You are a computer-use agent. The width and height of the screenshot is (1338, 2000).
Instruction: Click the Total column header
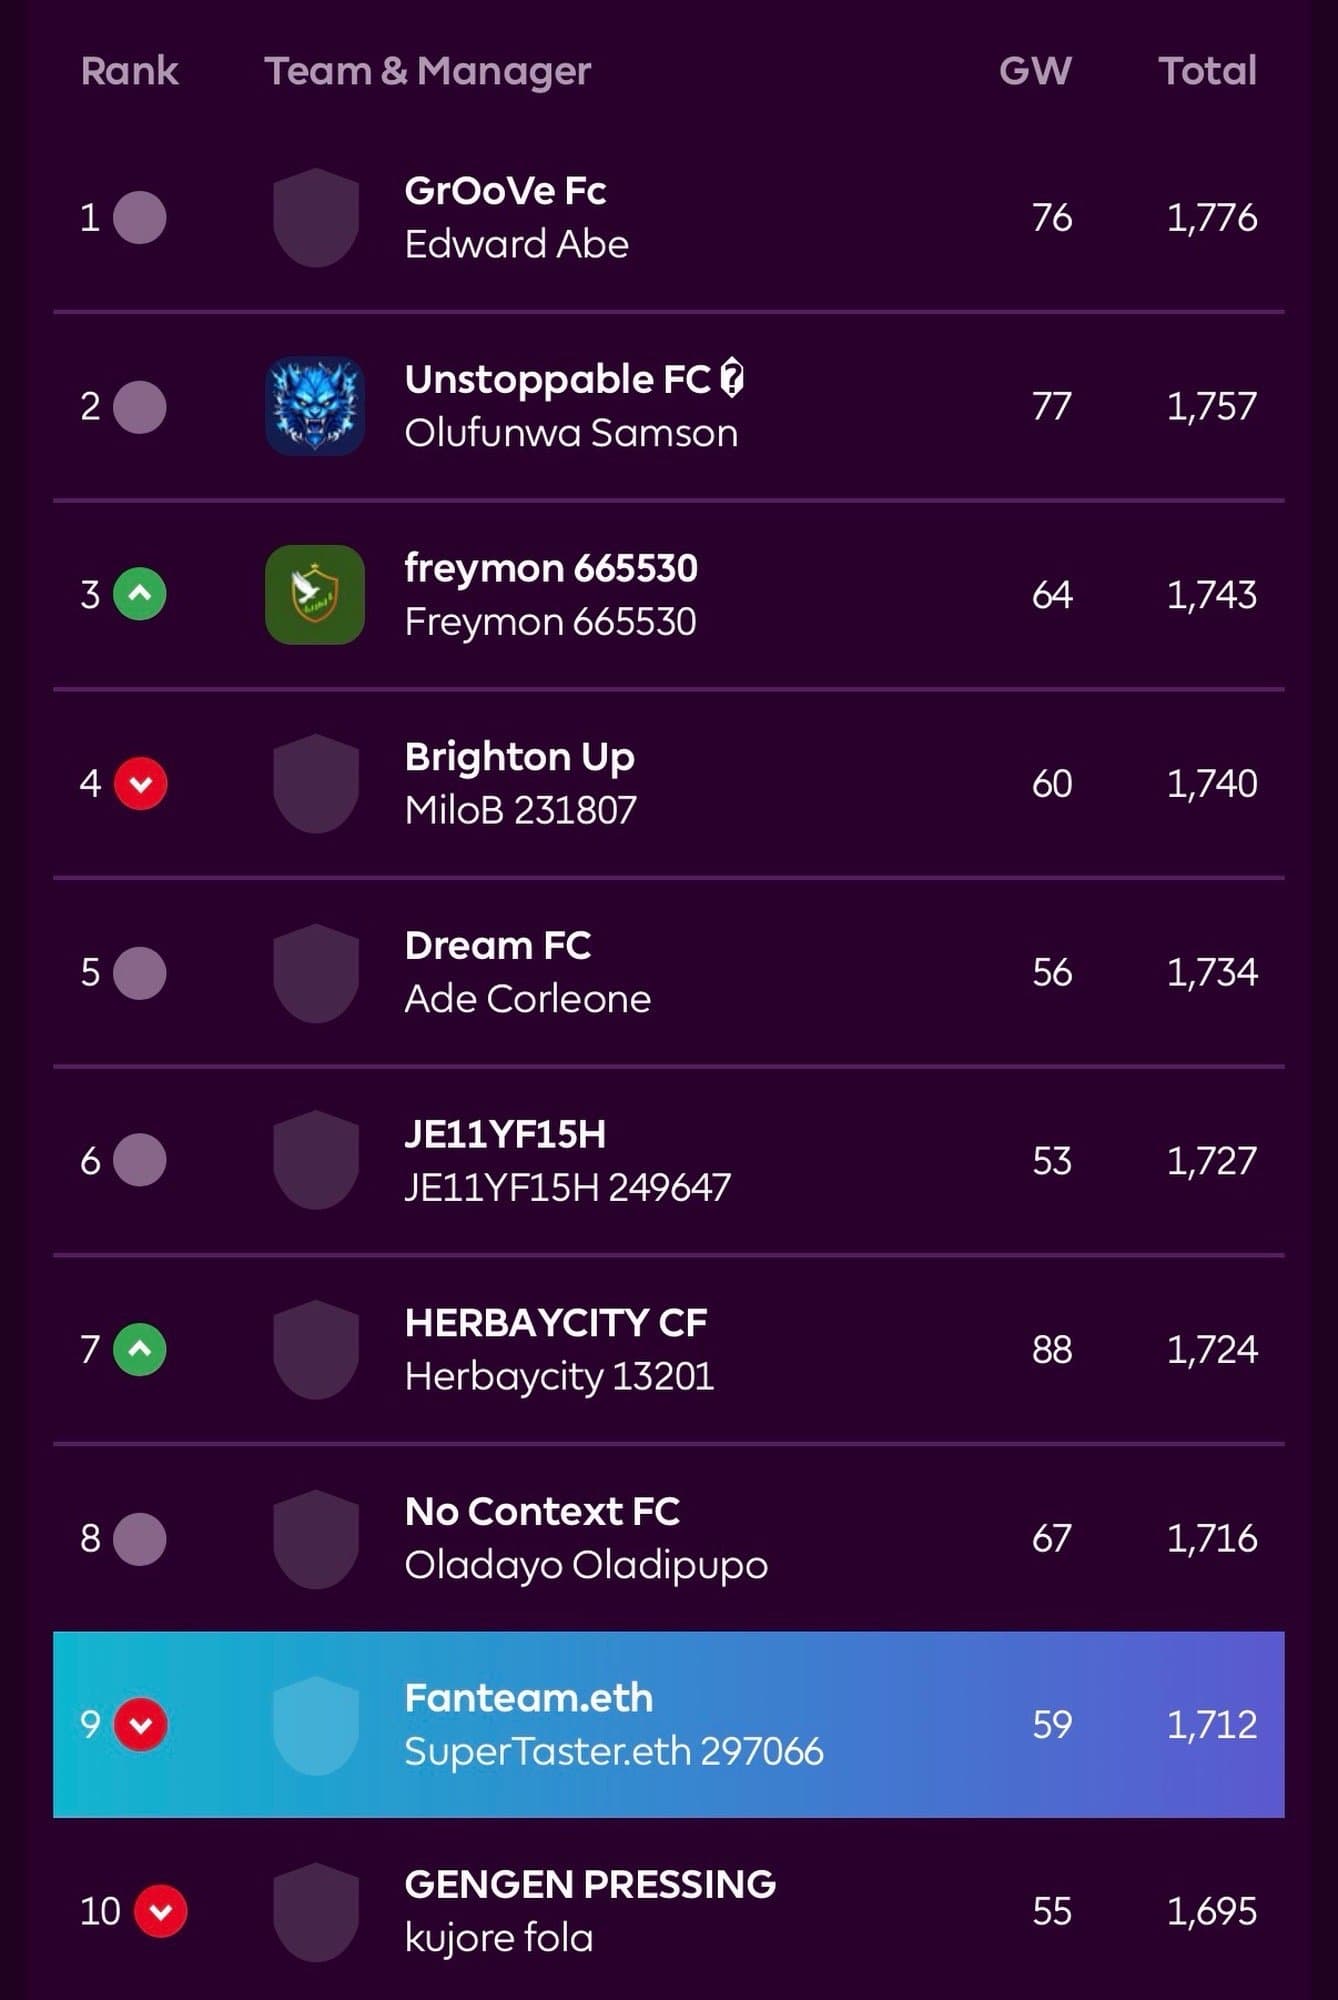[x=1207, y=71]
